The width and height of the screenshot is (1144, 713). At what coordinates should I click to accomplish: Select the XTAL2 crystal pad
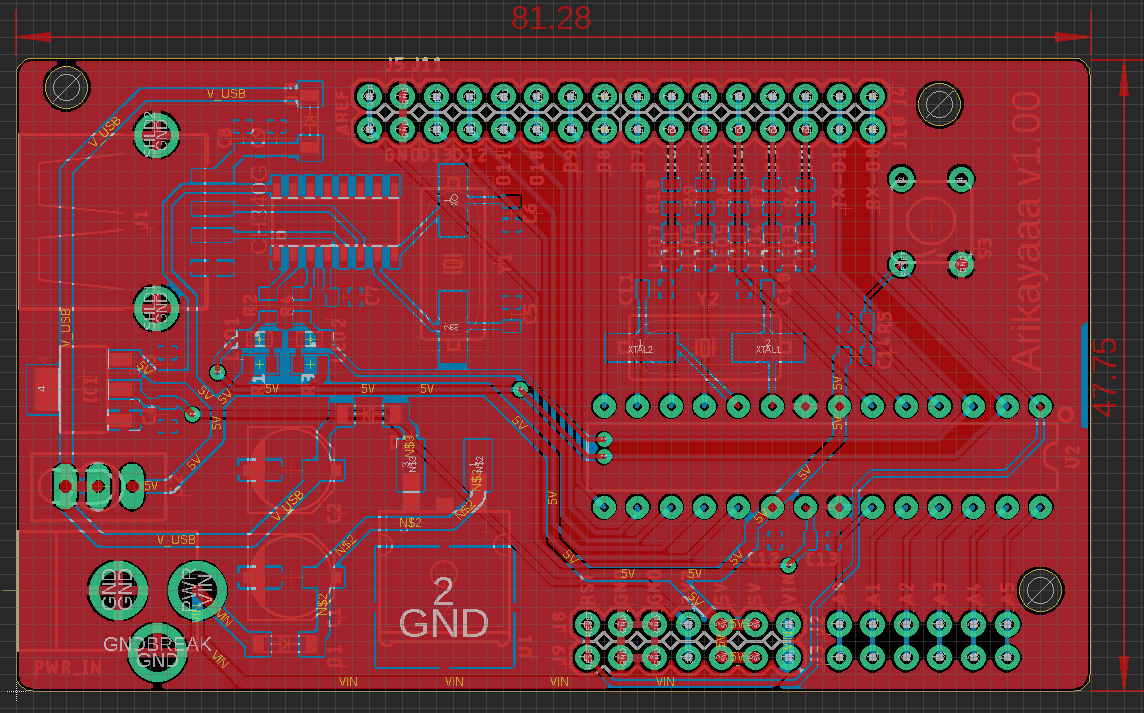[641, 346]
